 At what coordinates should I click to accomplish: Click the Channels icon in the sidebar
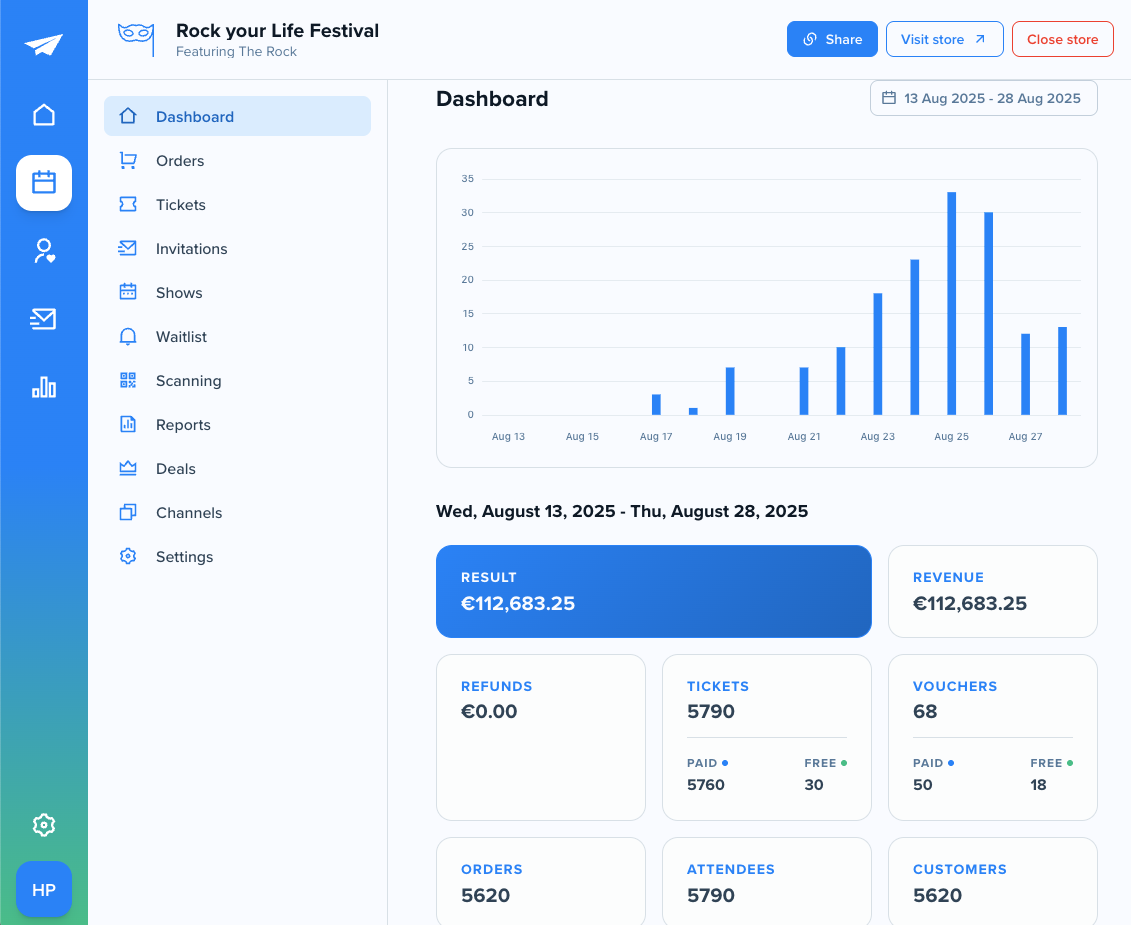coord(128,512)
